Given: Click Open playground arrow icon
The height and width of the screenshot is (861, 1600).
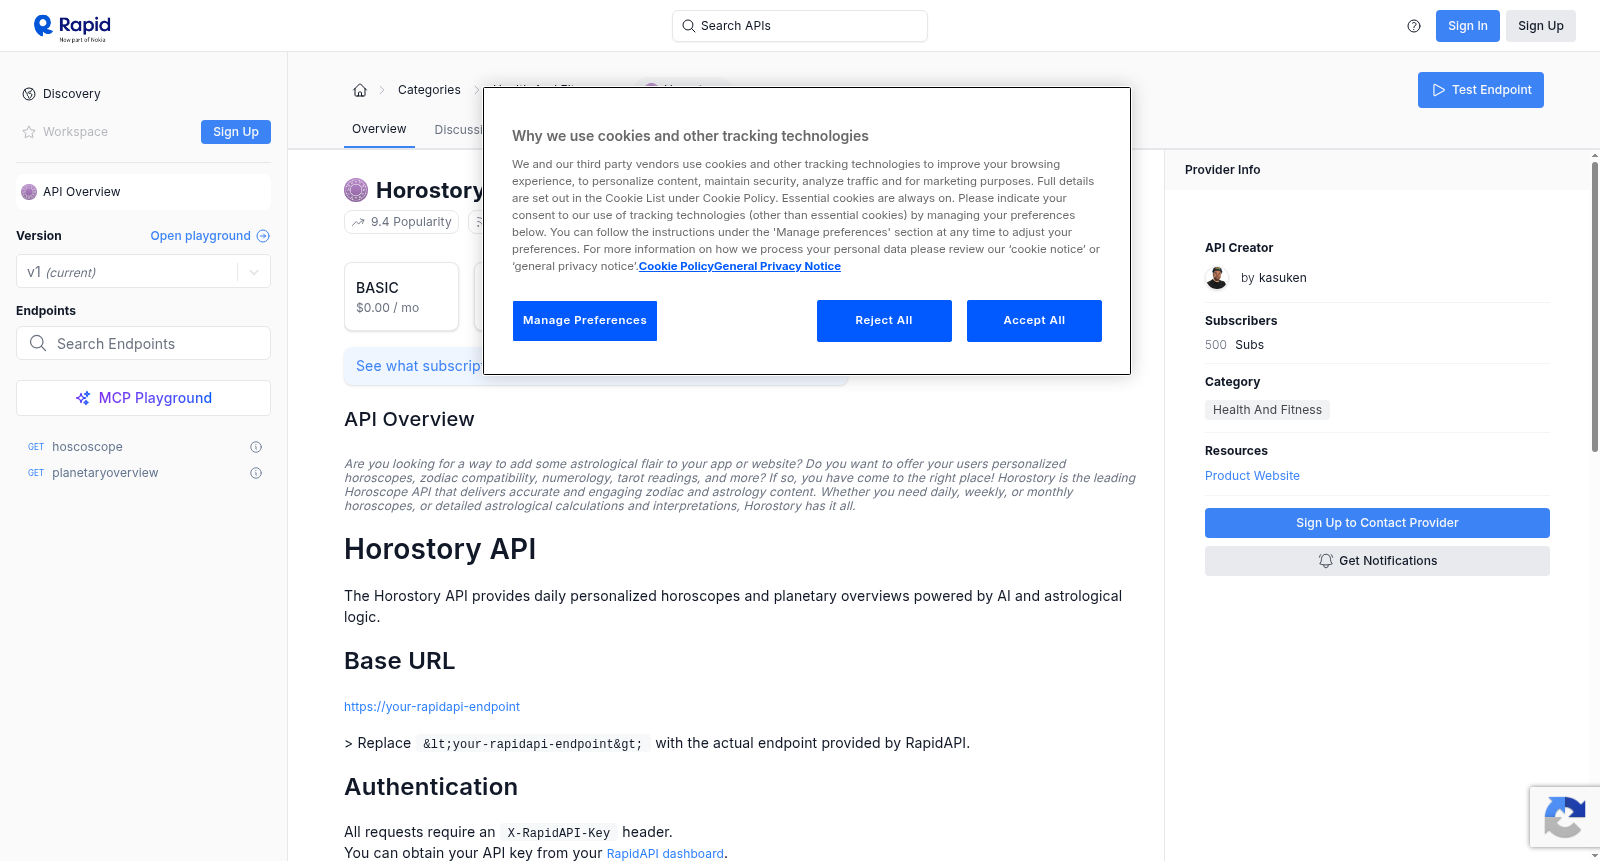Looking at the screenshot, I should (263, 236).
